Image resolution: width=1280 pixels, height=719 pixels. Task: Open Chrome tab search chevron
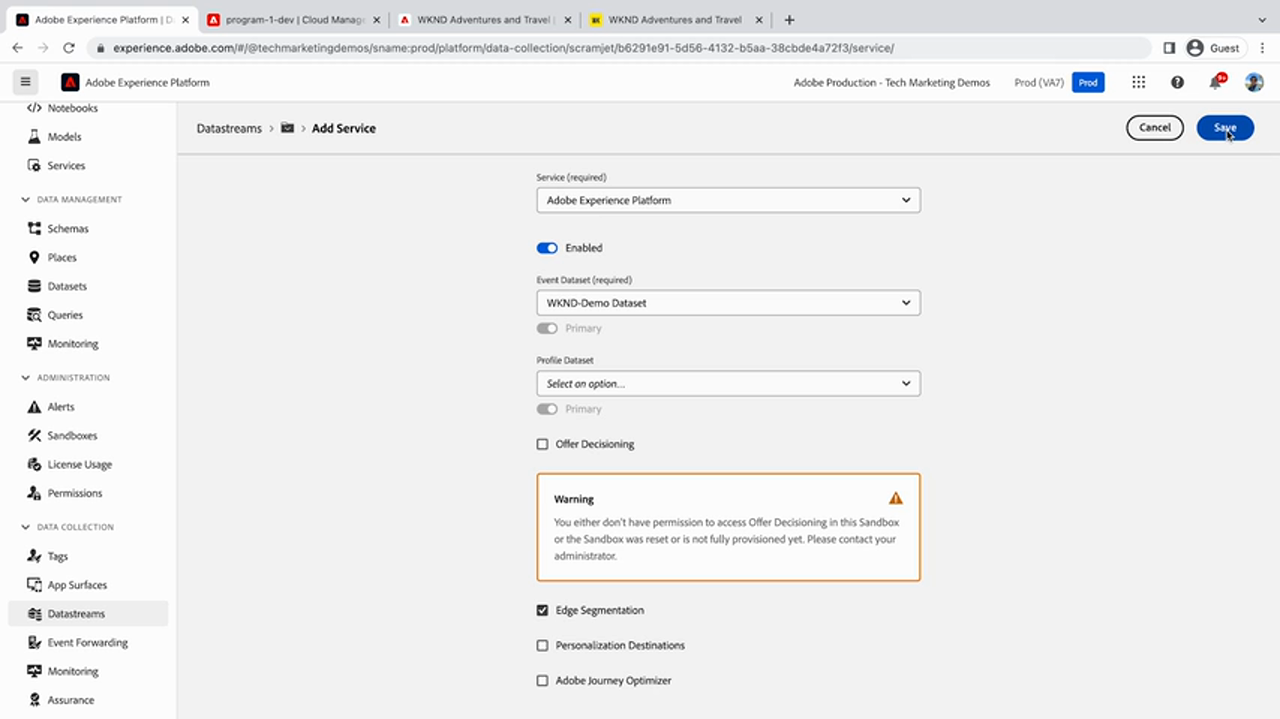tap(1261, 20)
